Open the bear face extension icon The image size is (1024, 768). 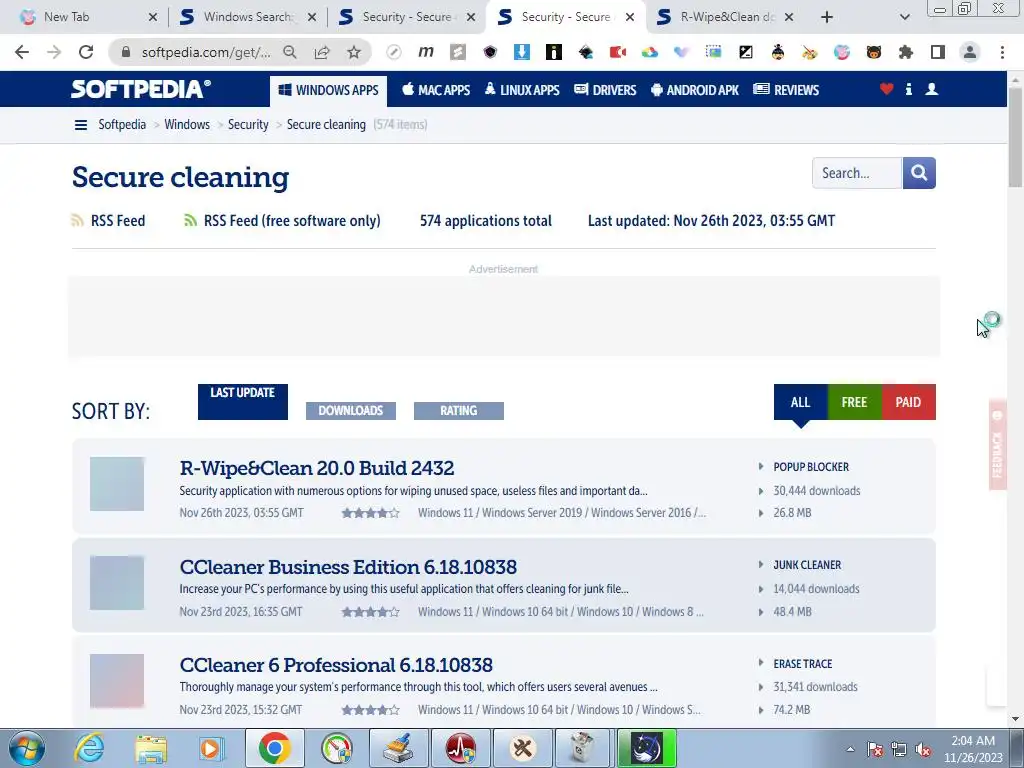coord(874,52)
